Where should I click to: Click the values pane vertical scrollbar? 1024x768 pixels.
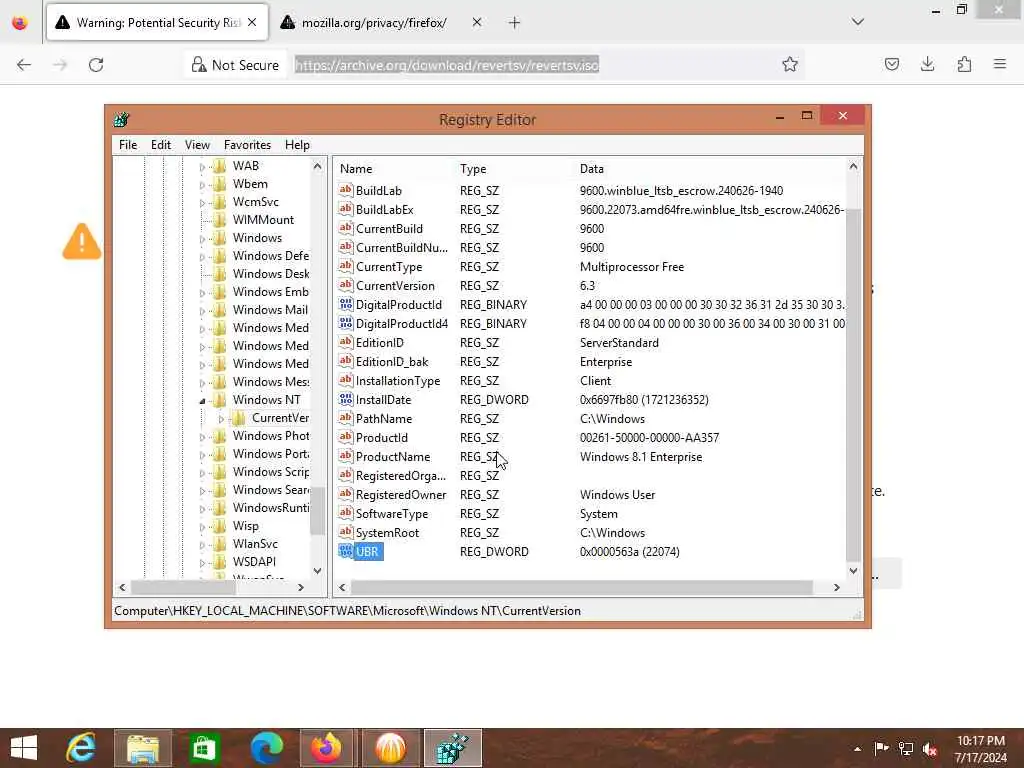tap(853, 385)
